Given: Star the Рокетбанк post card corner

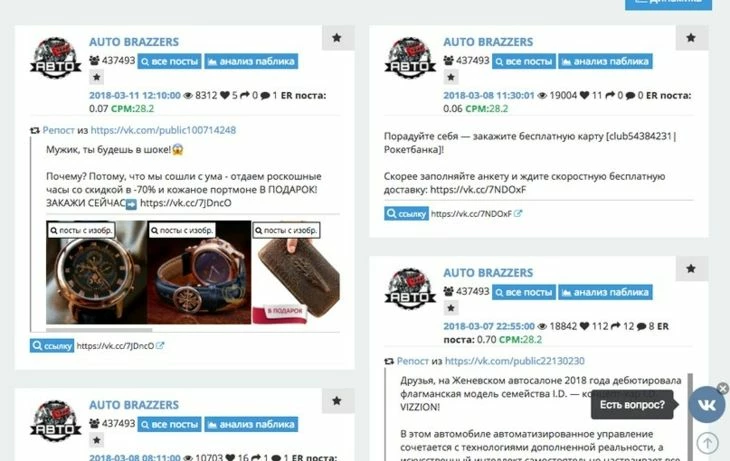Looking at the screenshot, I should tap(691, 38).
